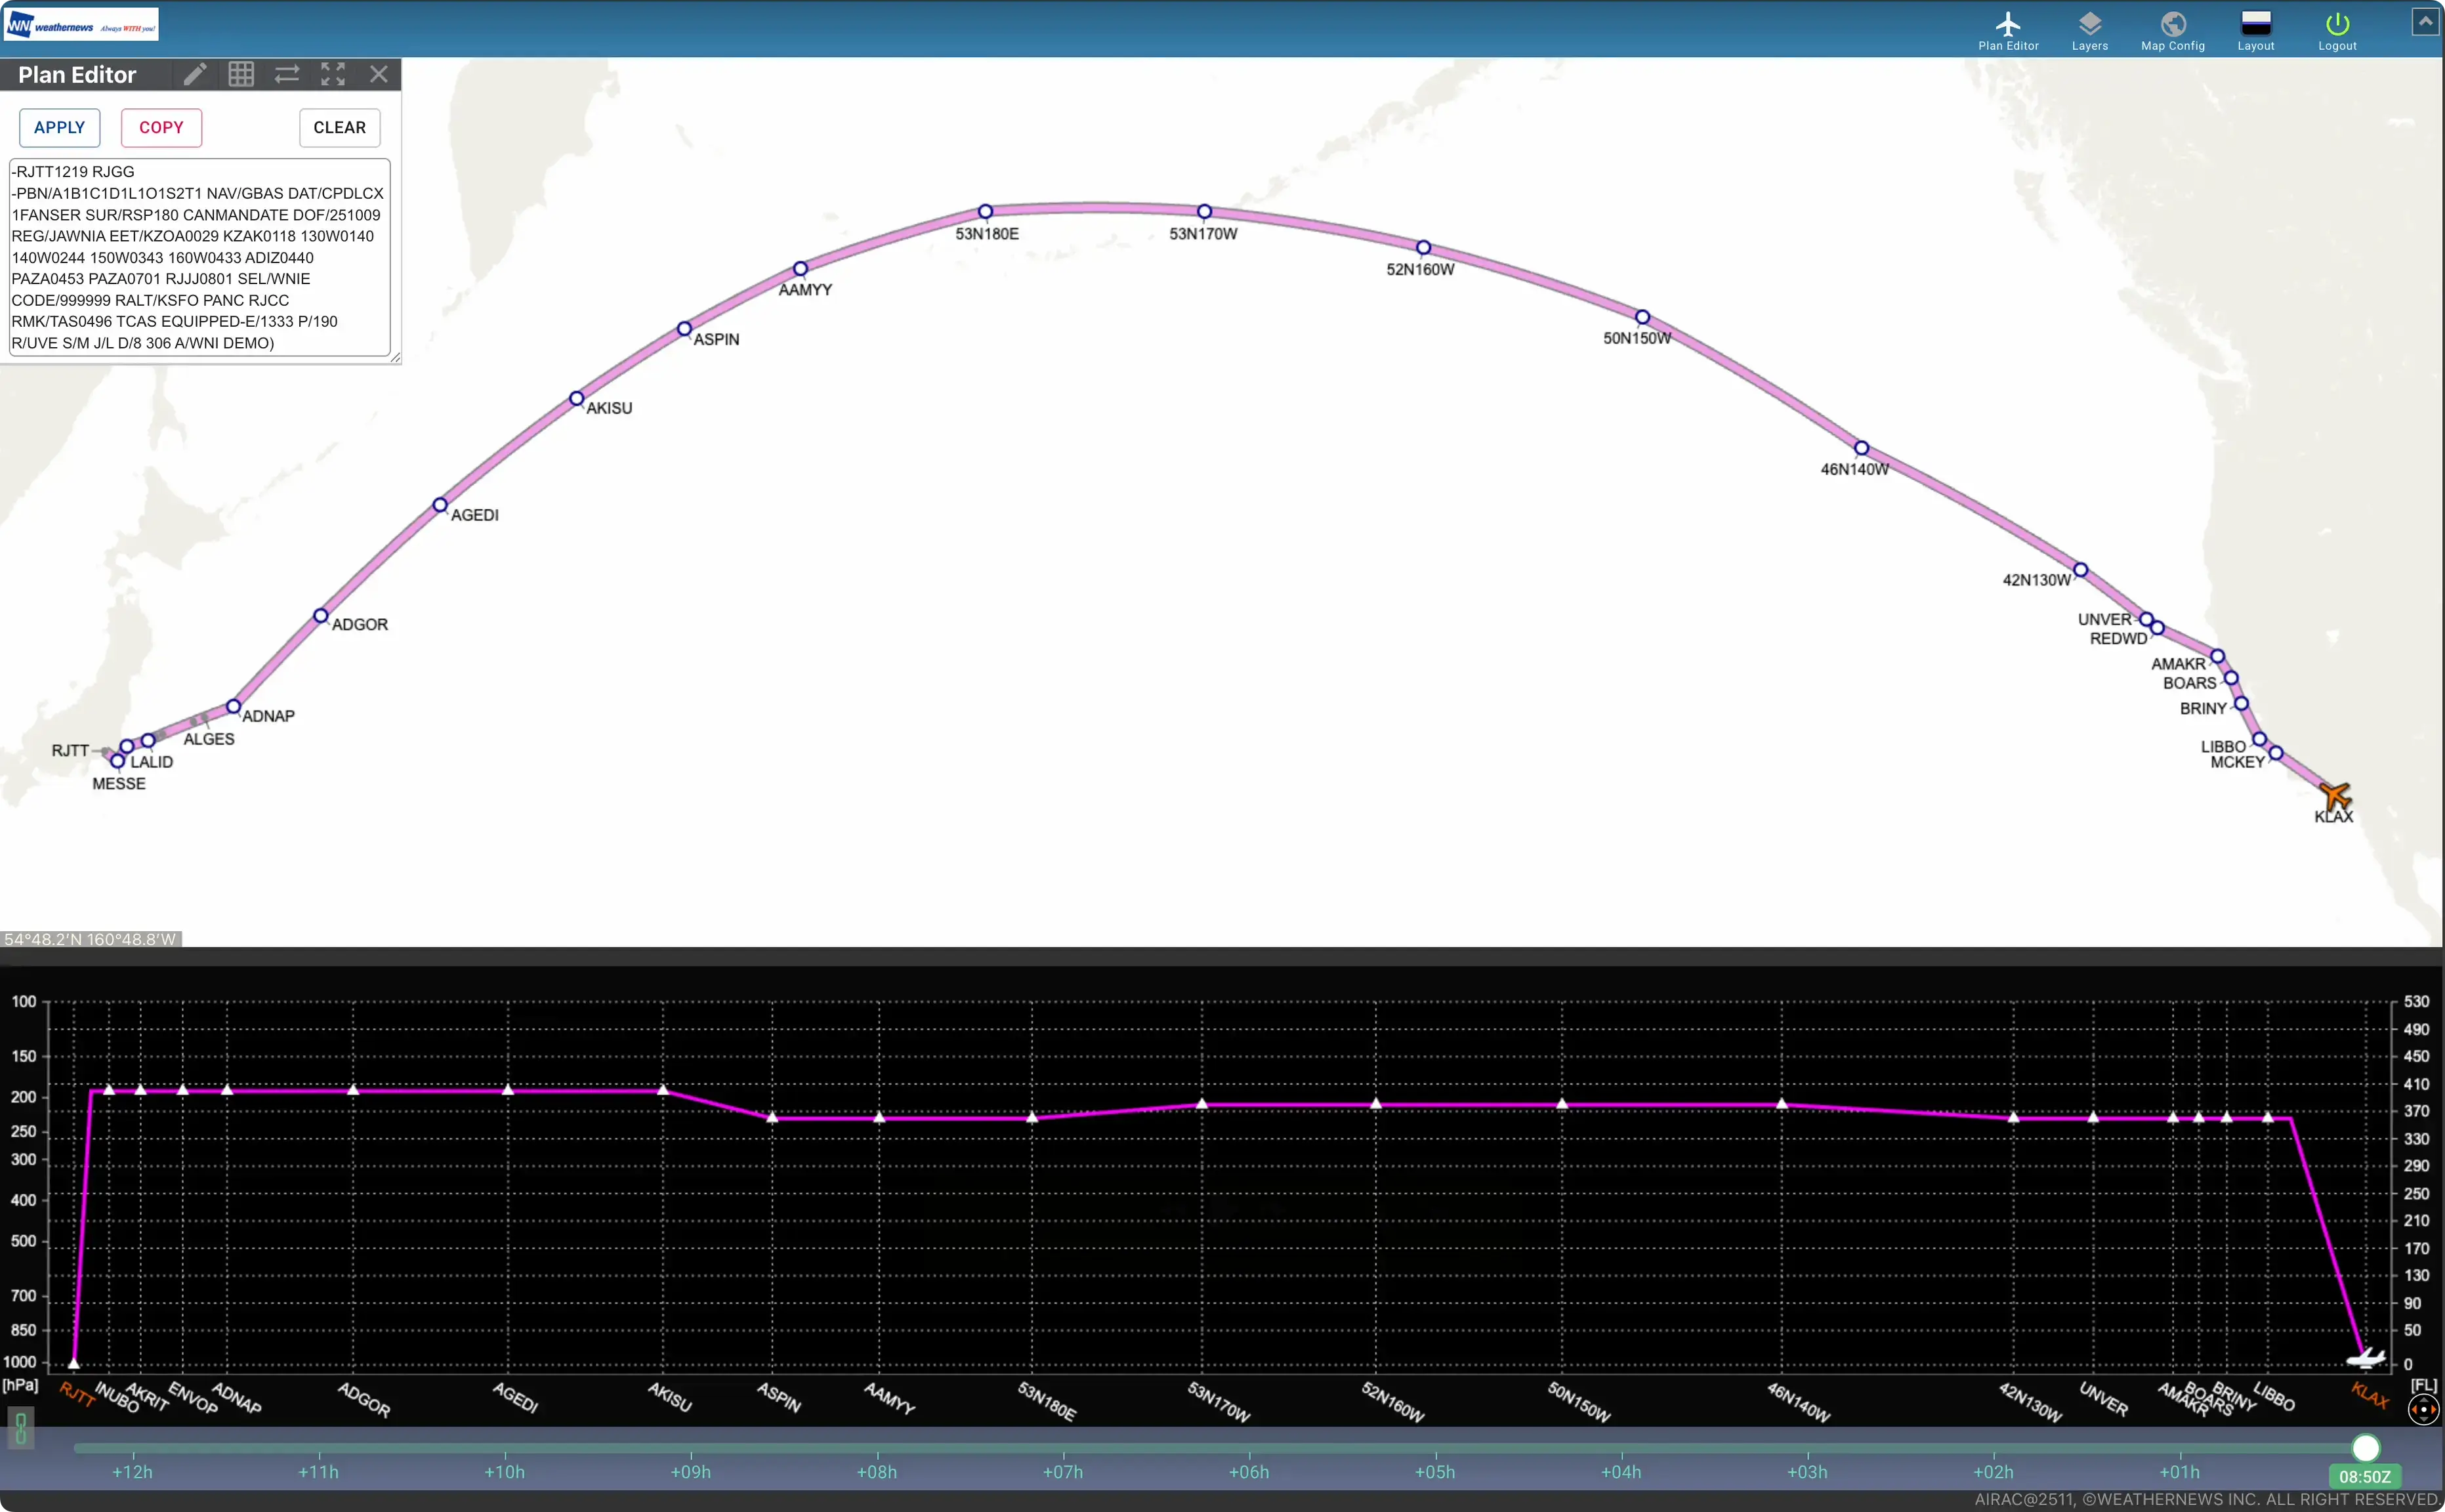Expand Plan Editor to fullscreen
Image resolution: width=2445 pixels, height=1512 pixels.
tap(333, 74)
